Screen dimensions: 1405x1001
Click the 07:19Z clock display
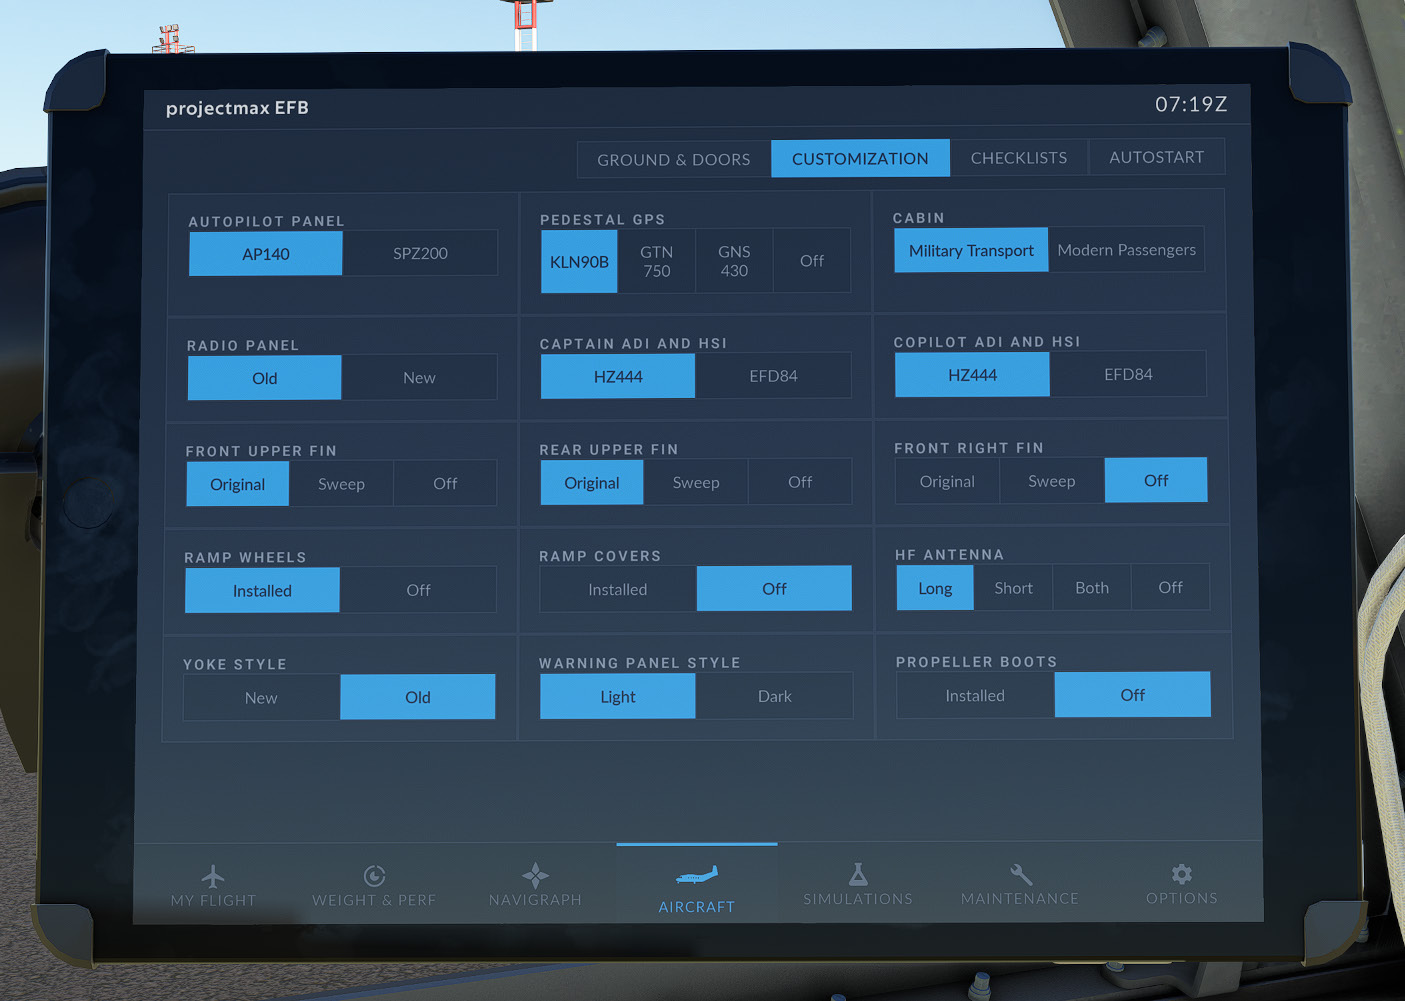point(1191,104)
